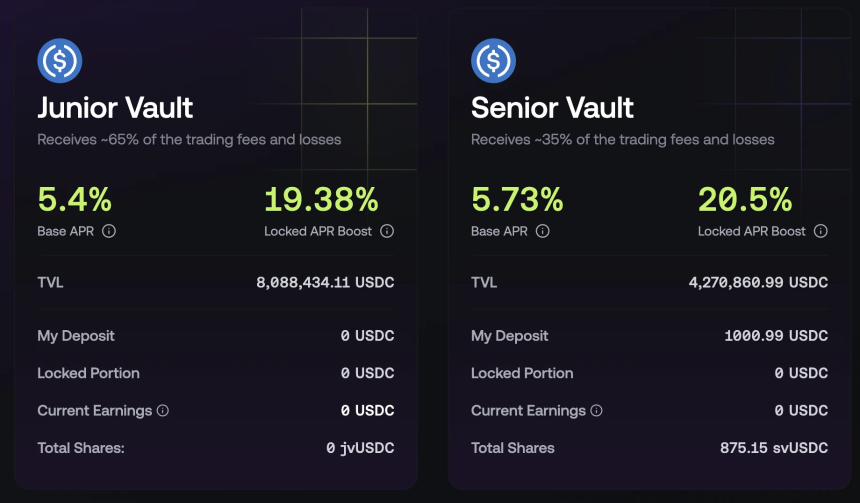This screenshot has height=503, width=860.
Task: Click Junior Vault Locked APR Boost info icon
Action: (387, 231)
